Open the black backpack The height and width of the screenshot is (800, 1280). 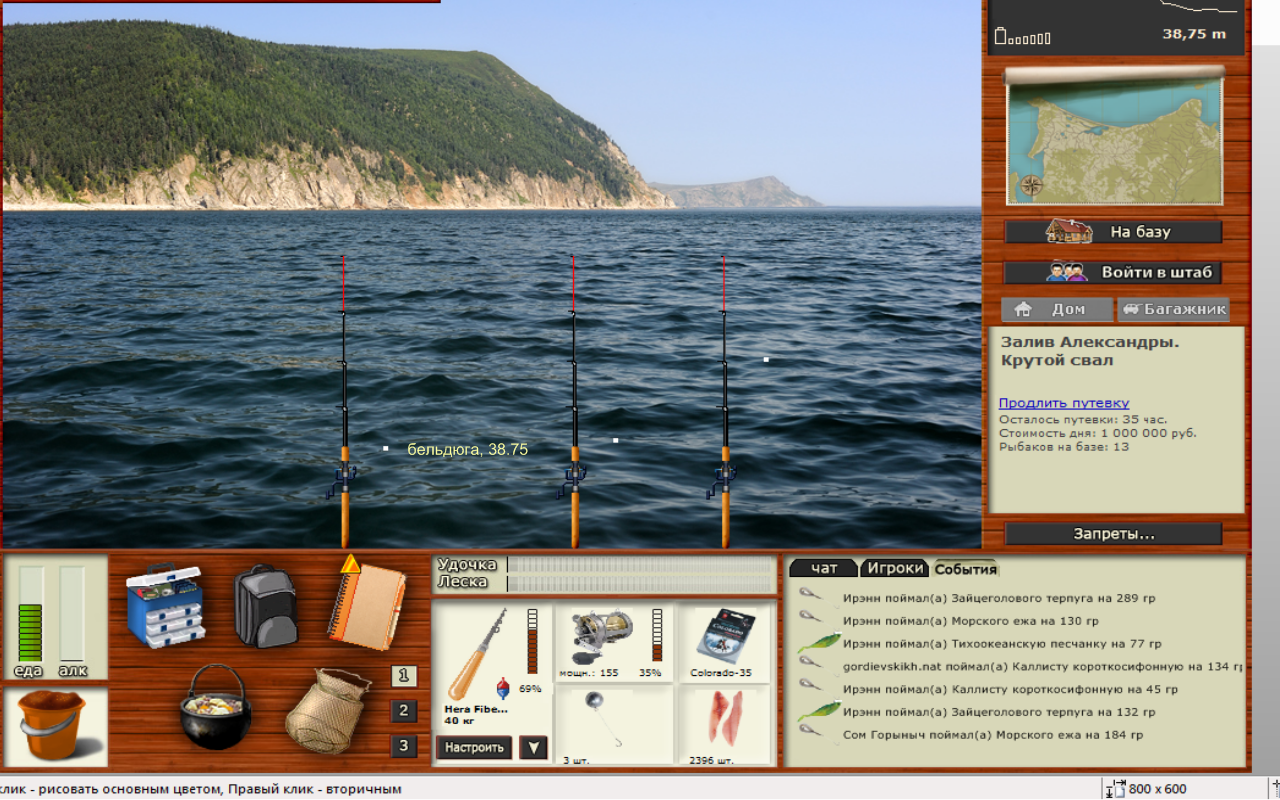click(265, 606)
